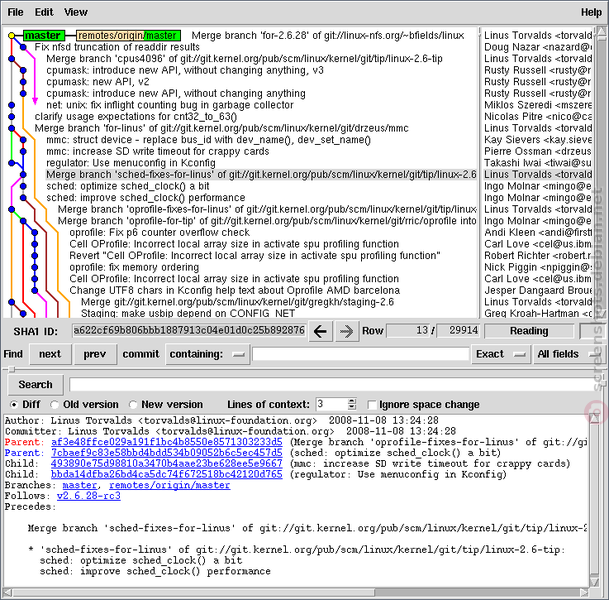Screen dimensions: 609x600
Task: Select commit 'regulator: Use menuconfig in Kconfig'
Action: pyautogui.click(x=130, y=163)
